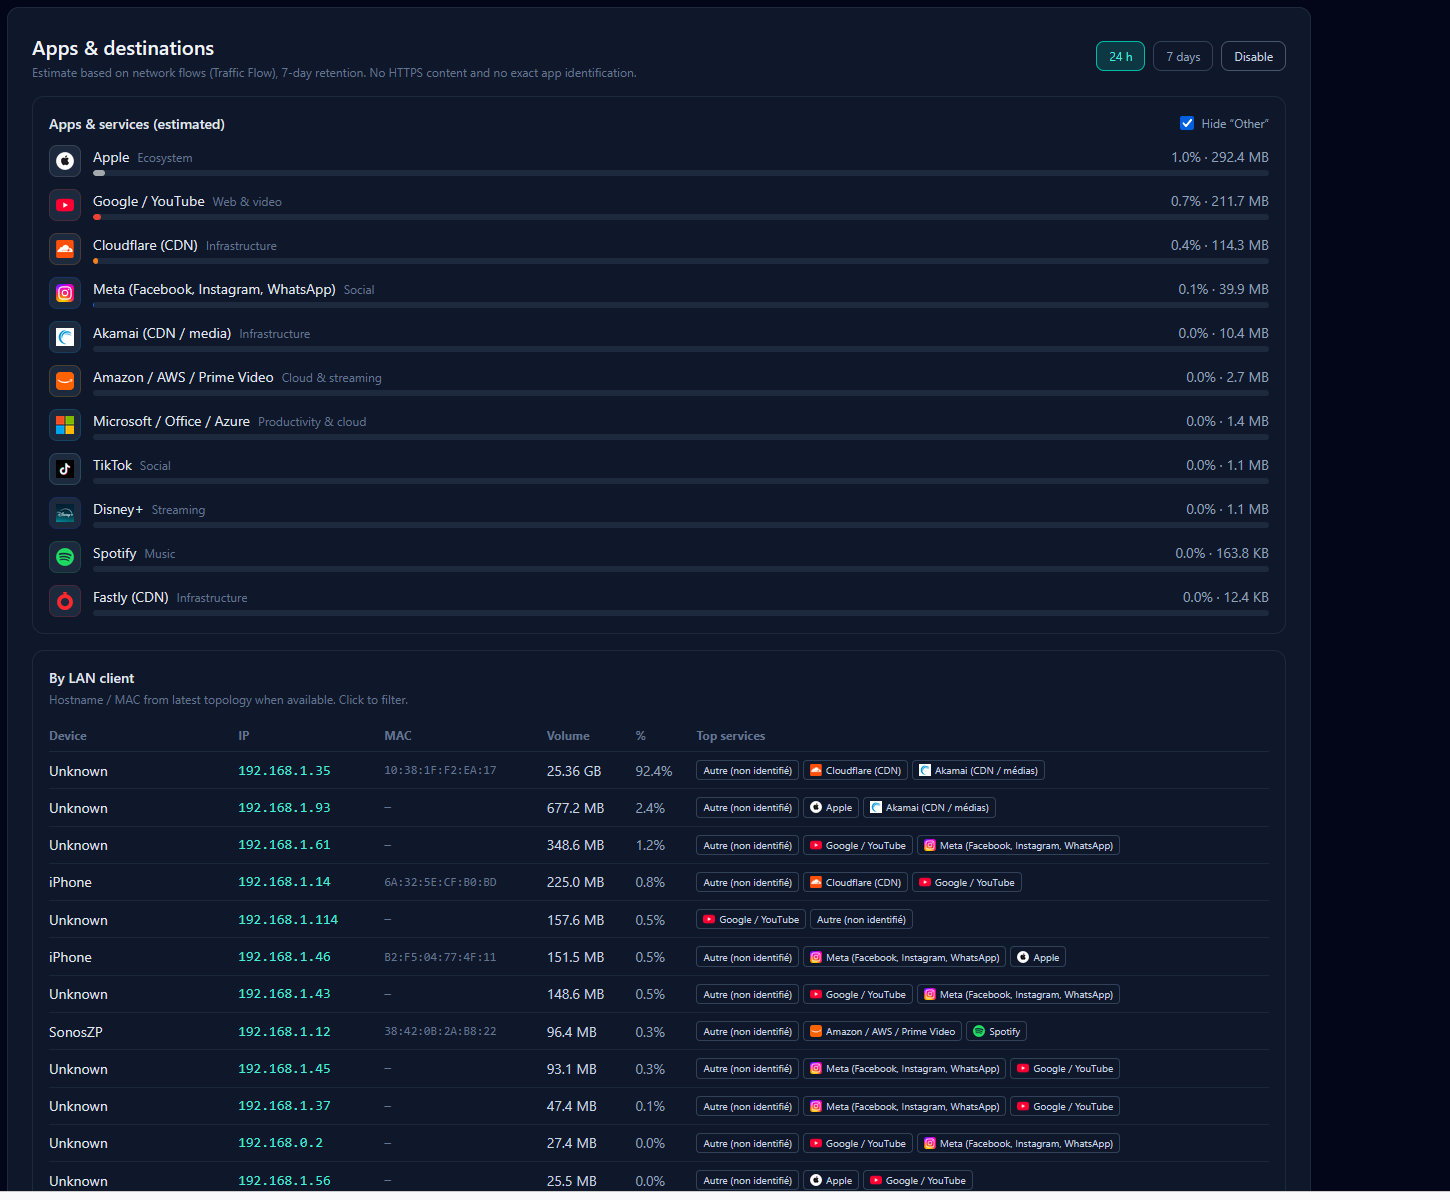Click the Google / YouTube usage bar
Screen dimensions: 1450x1200
click(x=681, y=217)
